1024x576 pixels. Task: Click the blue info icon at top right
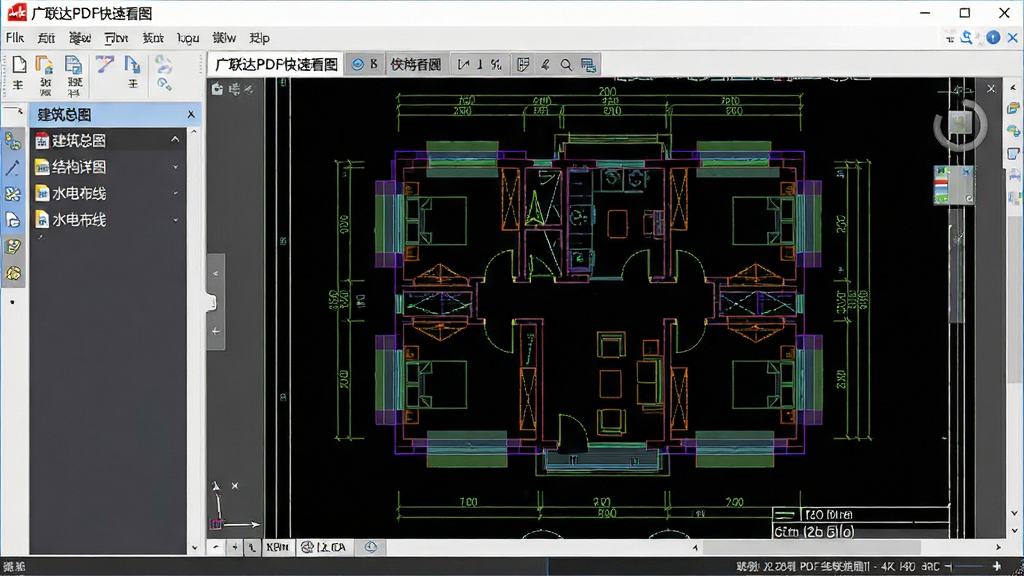(993, 38)
